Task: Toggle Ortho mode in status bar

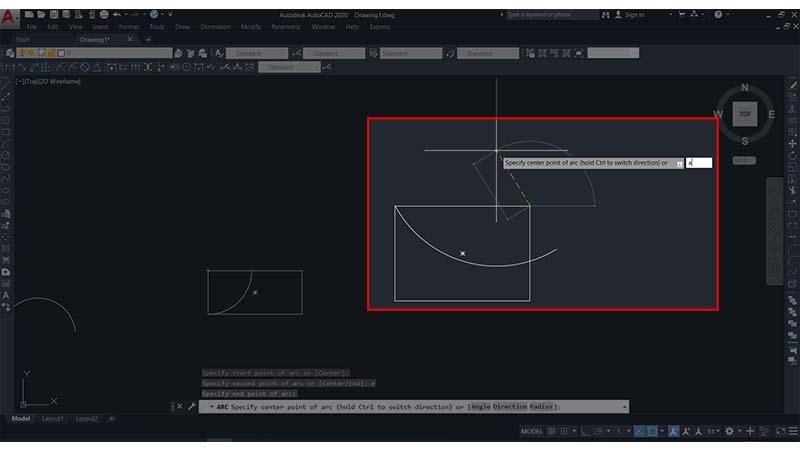Action: click(x=585, y=431)
